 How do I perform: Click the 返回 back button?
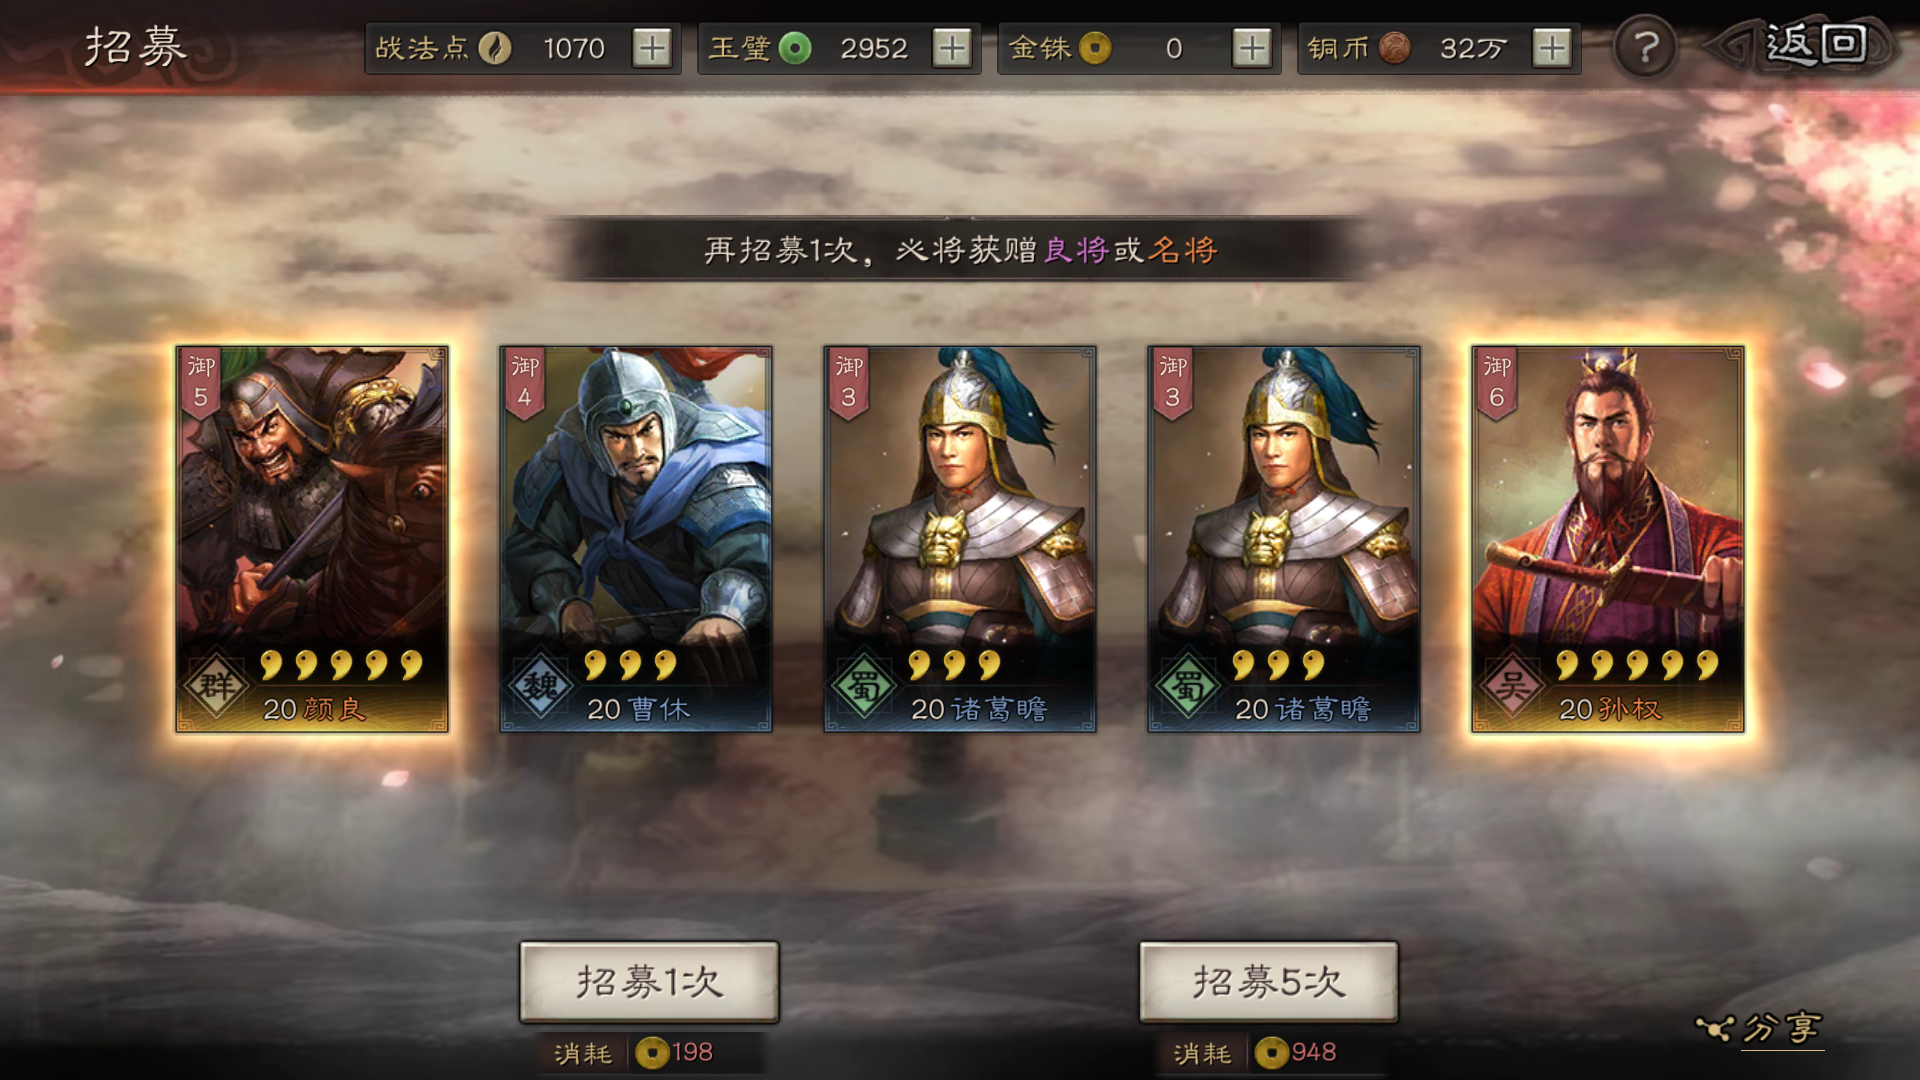(x=1806, y=46)
